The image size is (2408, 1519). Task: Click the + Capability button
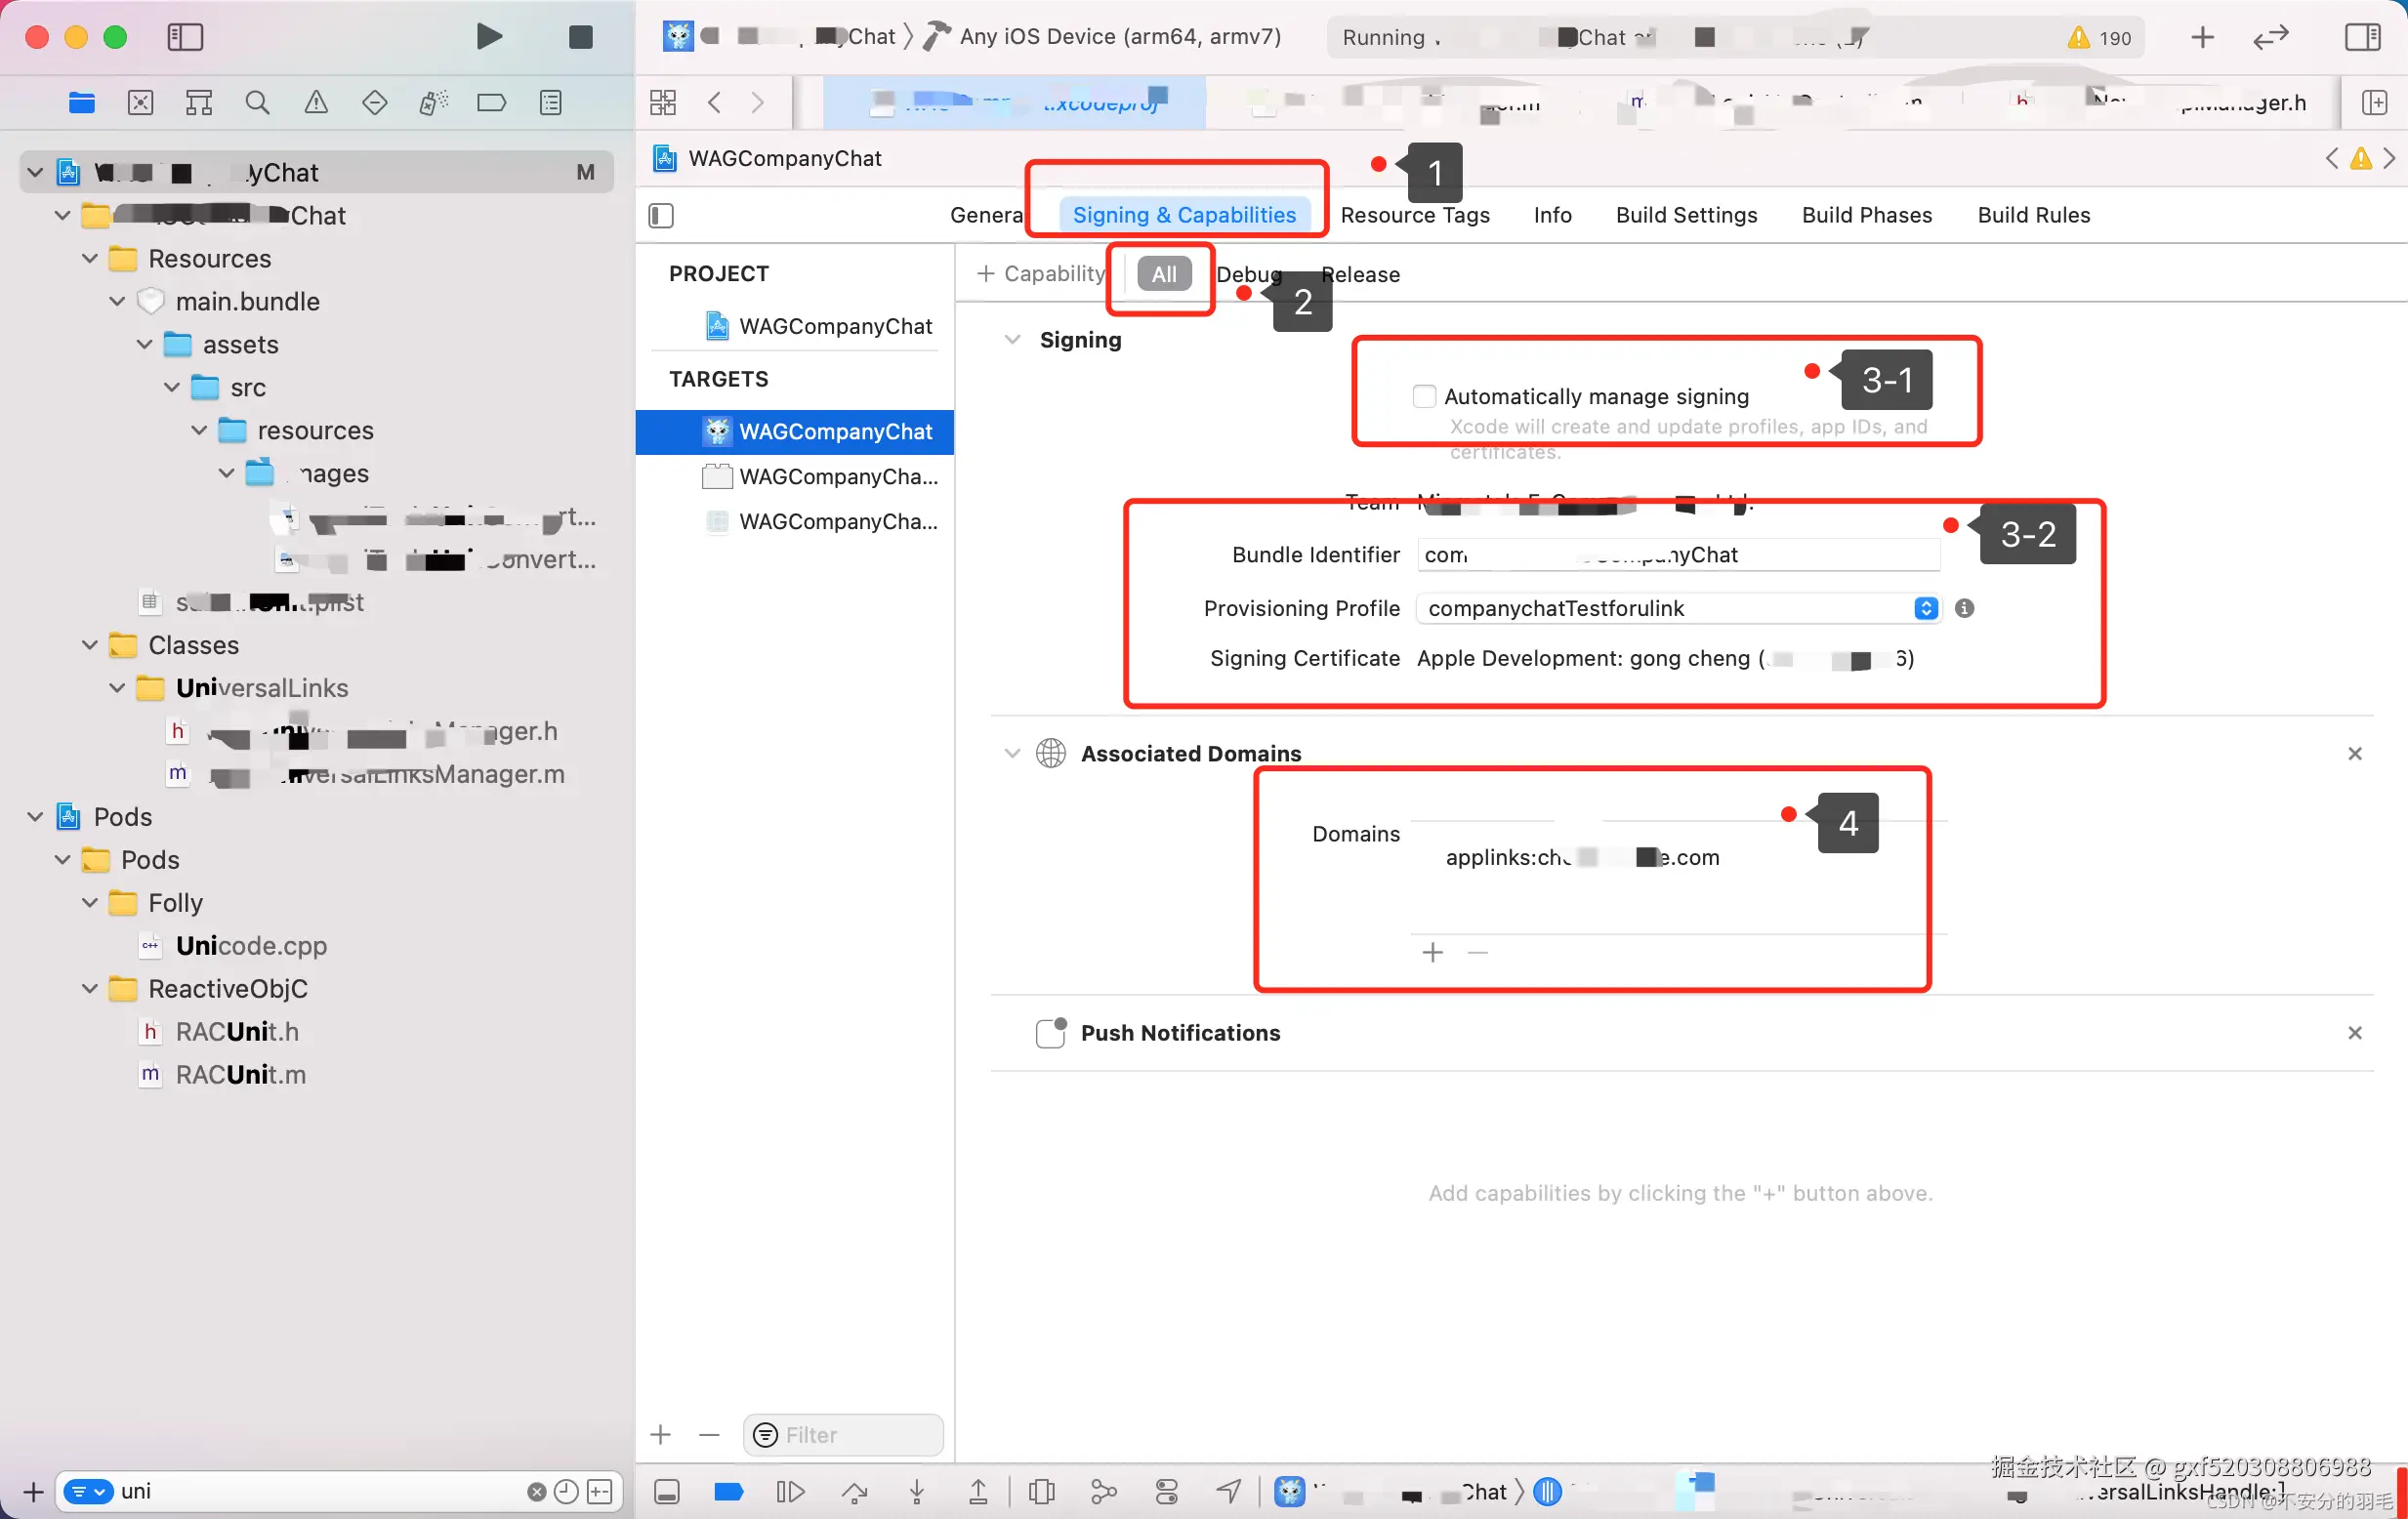pyautogui.click(x=1041, y=274)
